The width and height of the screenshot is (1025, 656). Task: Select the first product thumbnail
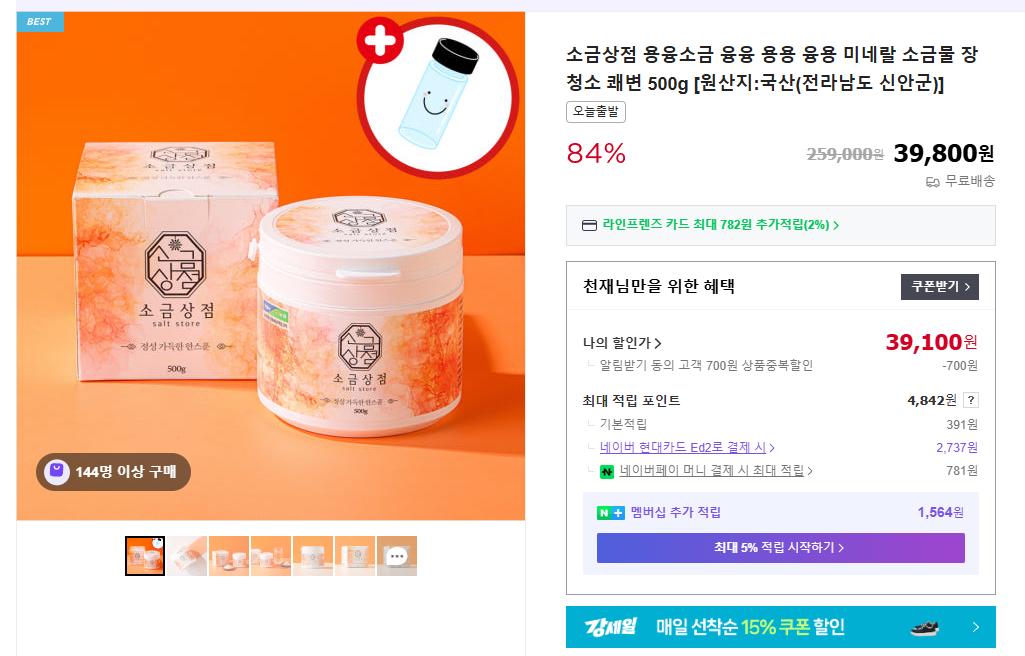click(144, 556)
